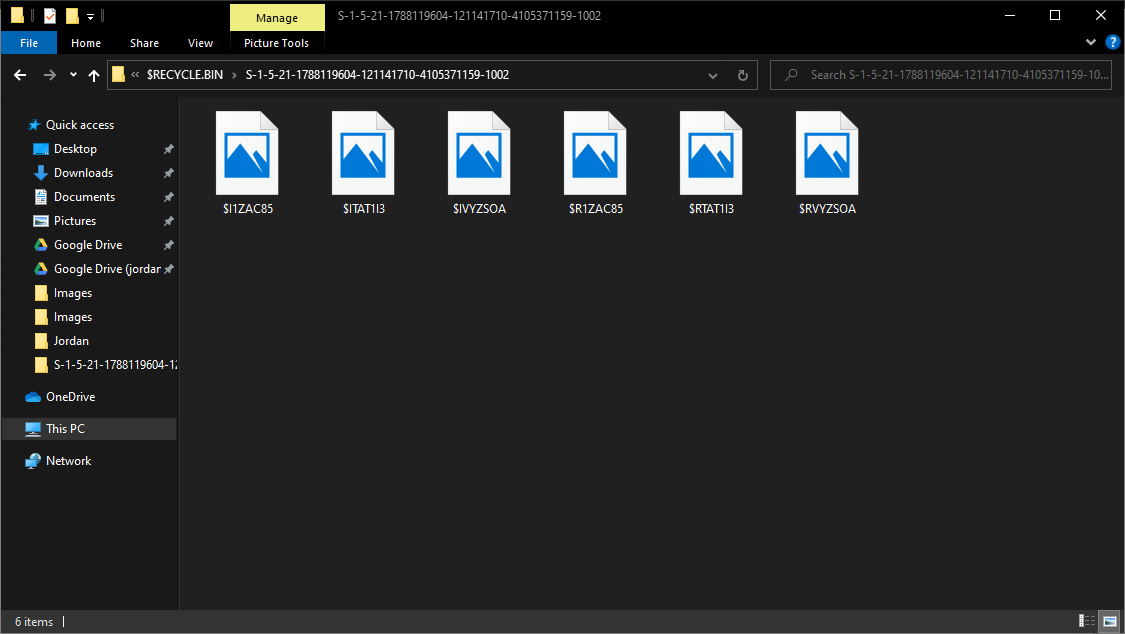
Task: Open Help with the question mark button
Action: (1112, 42)
